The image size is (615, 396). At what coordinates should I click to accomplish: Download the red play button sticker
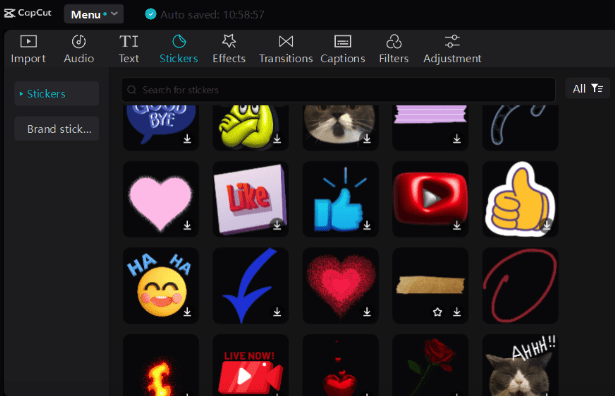coord(457,225)
